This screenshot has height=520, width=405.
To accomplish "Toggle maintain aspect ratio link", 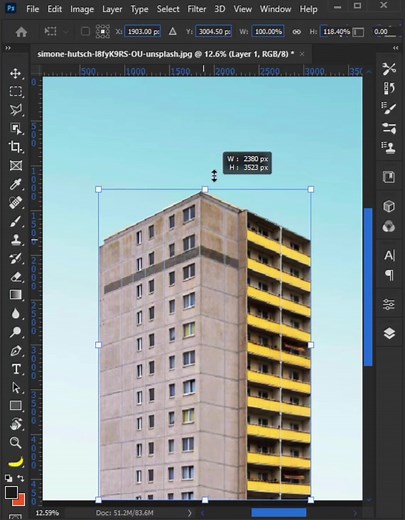I will pos(296,32).
